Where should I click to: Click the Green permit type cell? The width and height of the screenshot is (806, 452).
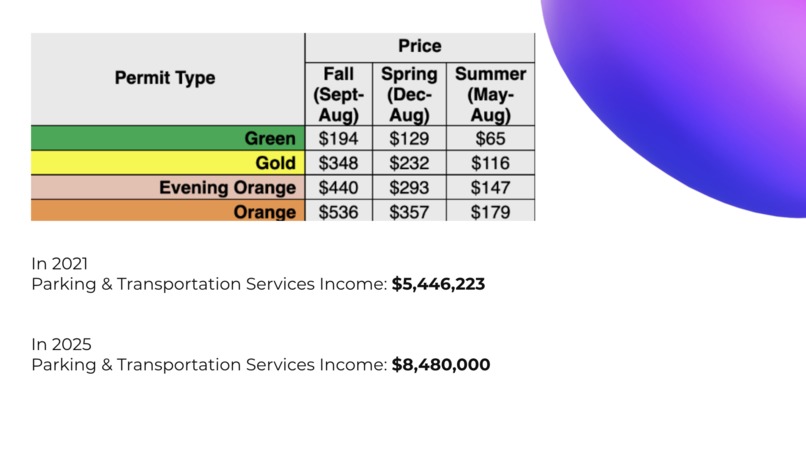[168, 138]
